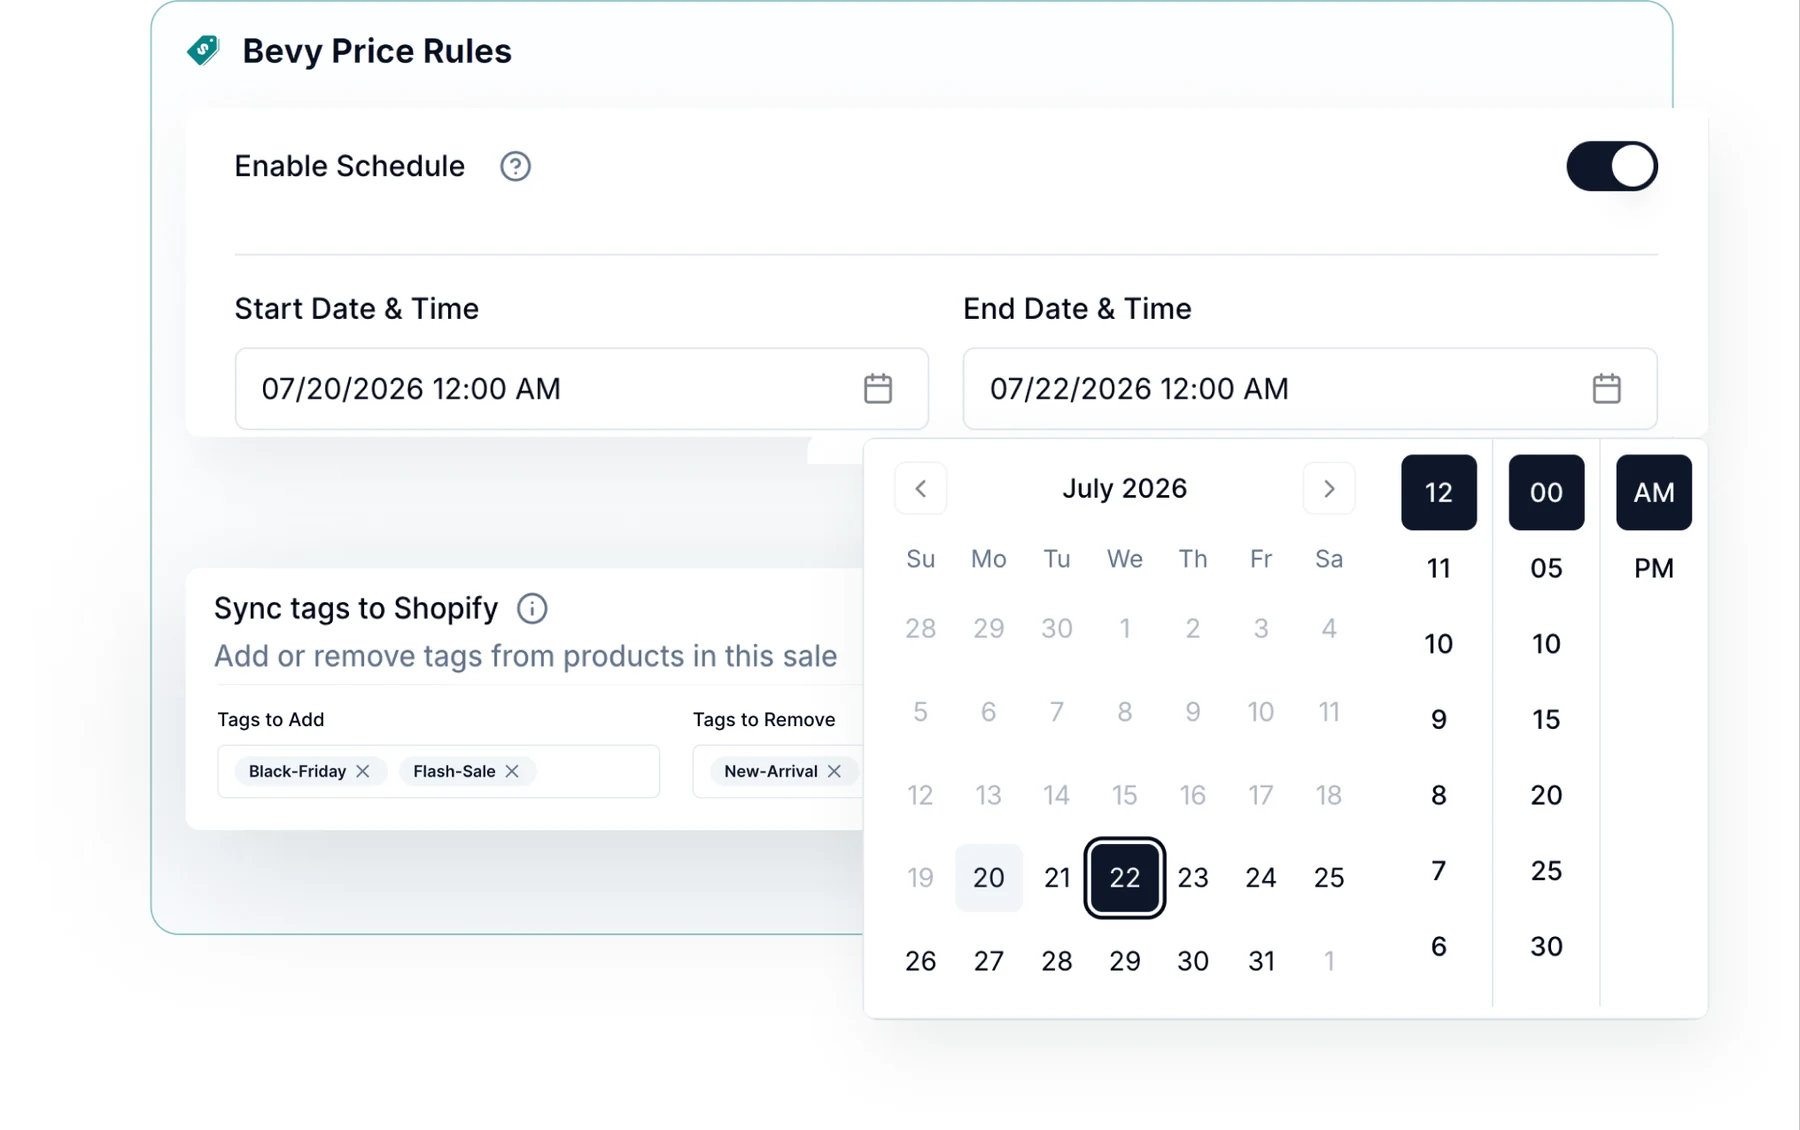Image resolution: width=1800 pixels, height=1130 pixels.
Task: Go to previous month in calendar
Action: click(921, 489)
